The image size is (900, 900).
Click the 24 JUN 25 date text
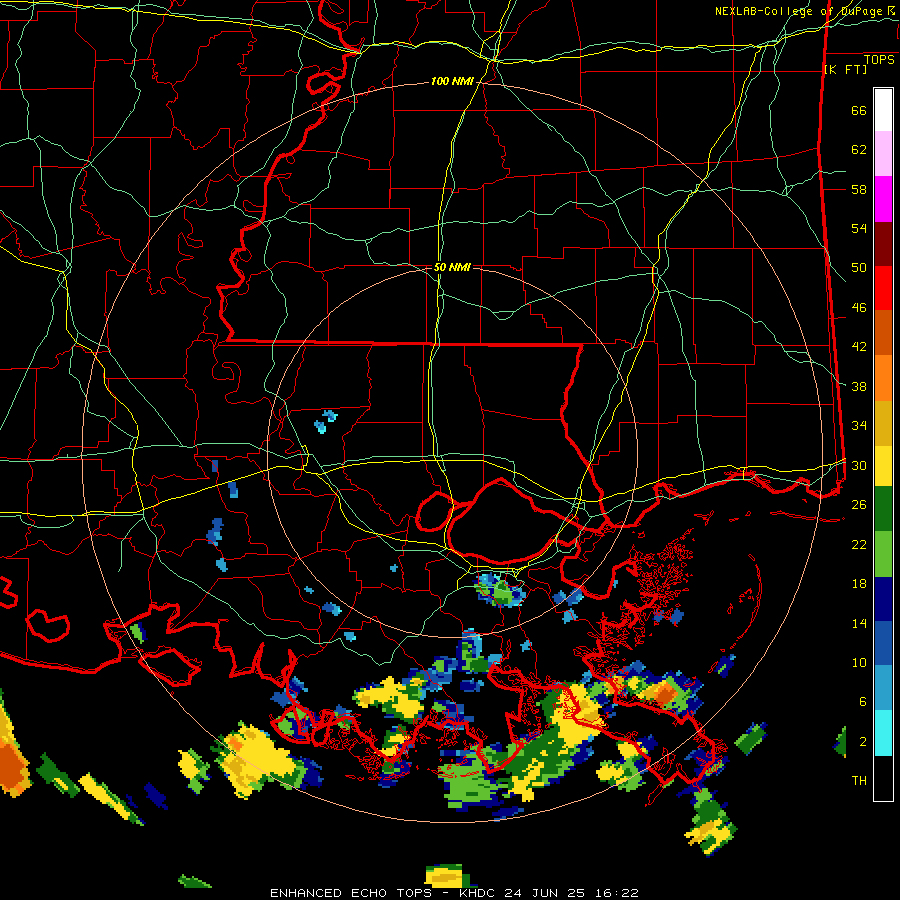[544, 893]
